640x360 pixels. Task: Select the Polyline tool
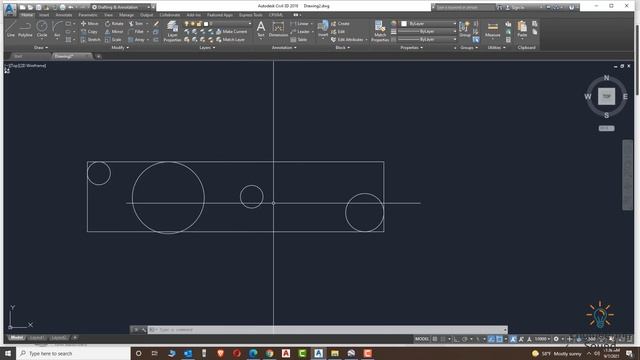point(25,29)
